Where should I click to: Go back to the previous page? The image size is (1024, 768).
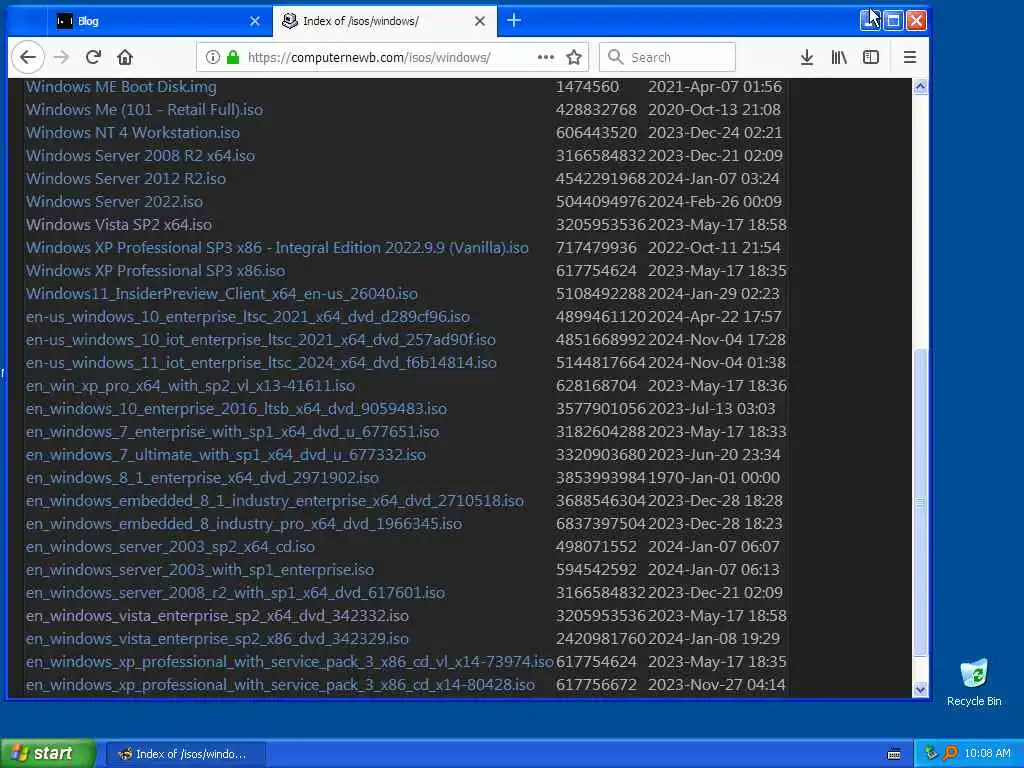(x=27, y=57)
